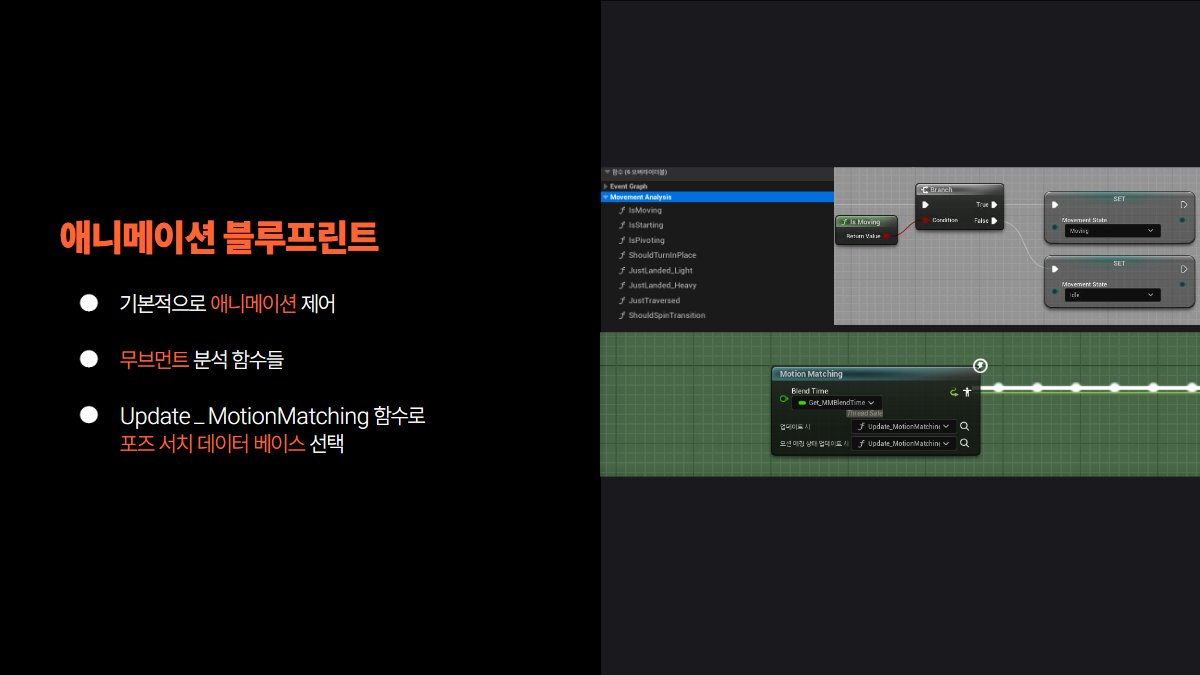
Task: Select the JustLanded_Heavy function
Action: pos(662,285)
